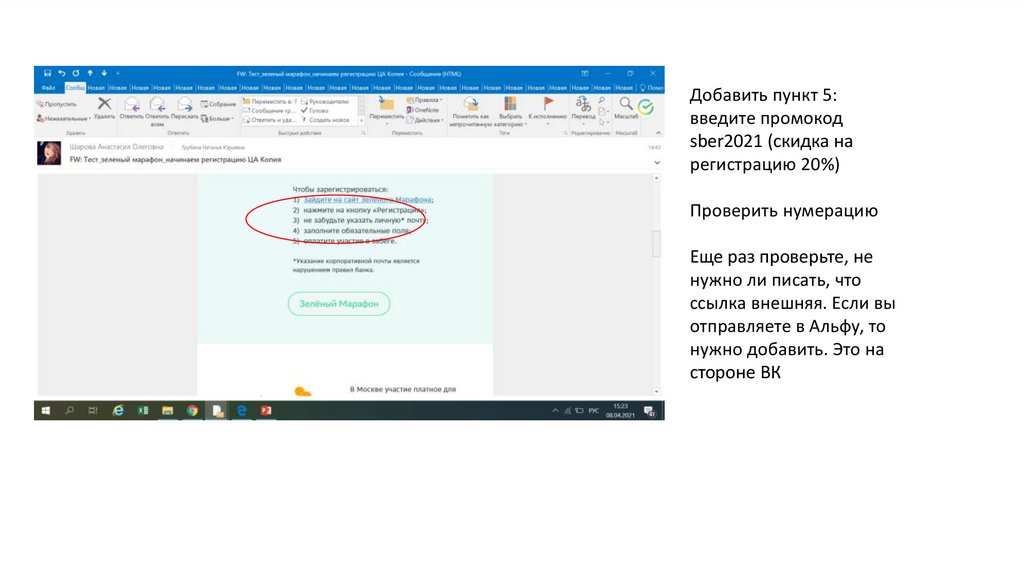Screen dimensions: 1024x574
Task: Click the Собрание button
Action: pos(218,104)
